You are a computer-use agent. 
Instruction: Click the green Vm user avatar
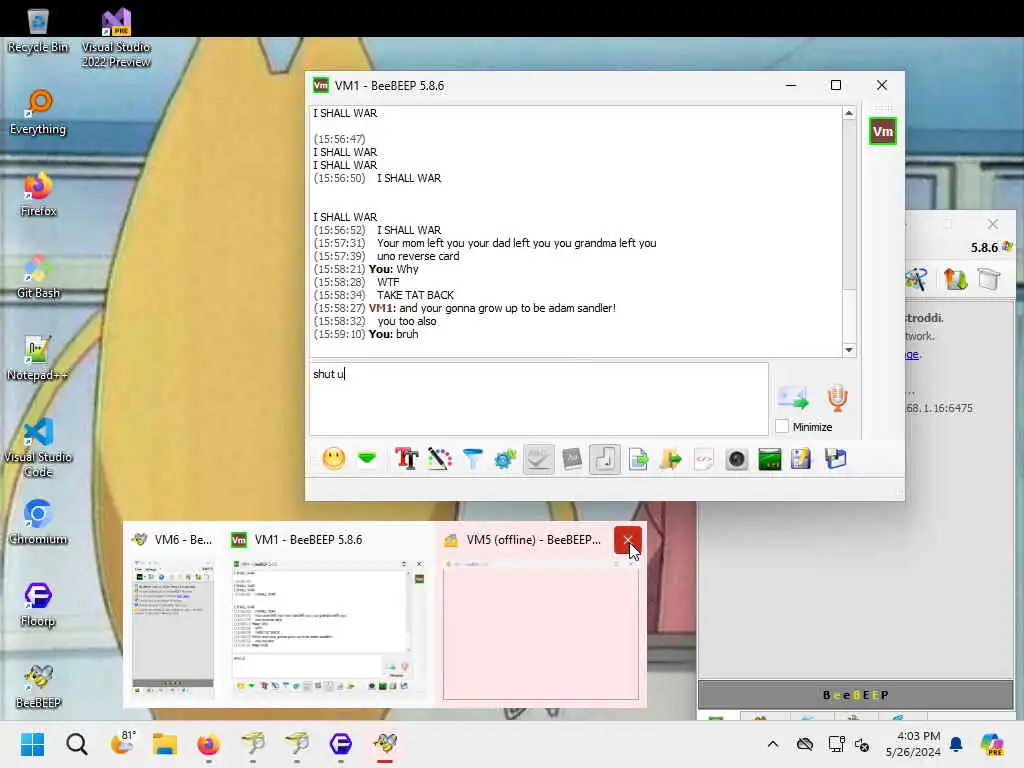click(x=882, y=131)
